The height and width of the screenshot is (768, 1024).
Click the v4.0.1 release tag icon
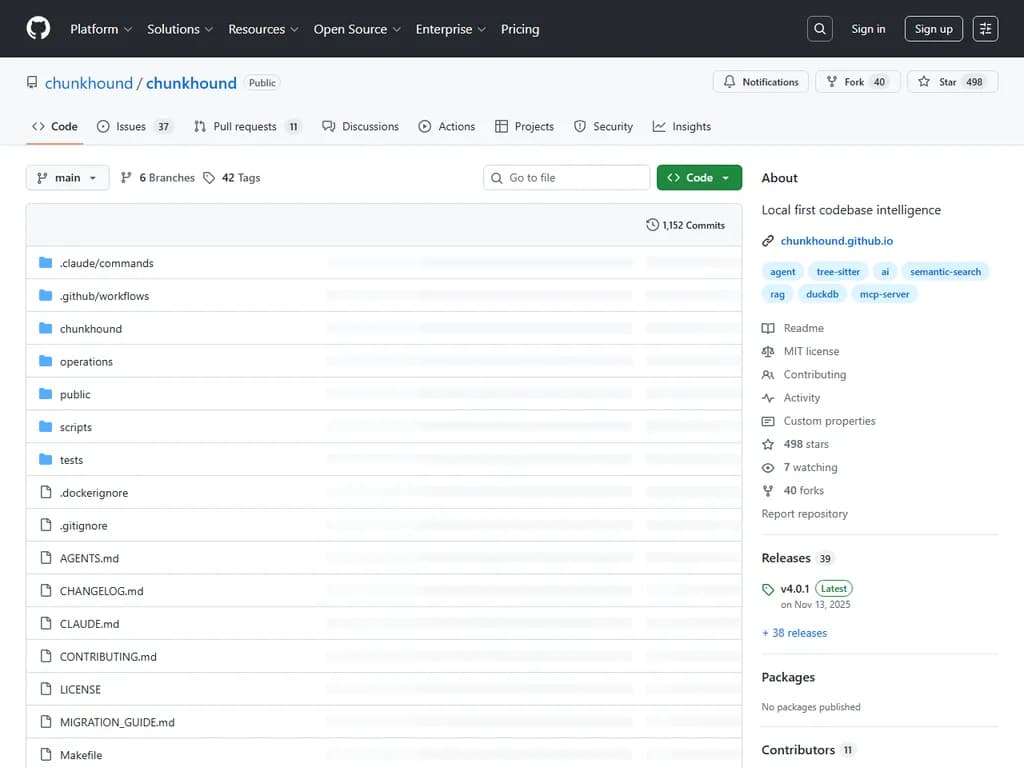(x=768, y=590)
